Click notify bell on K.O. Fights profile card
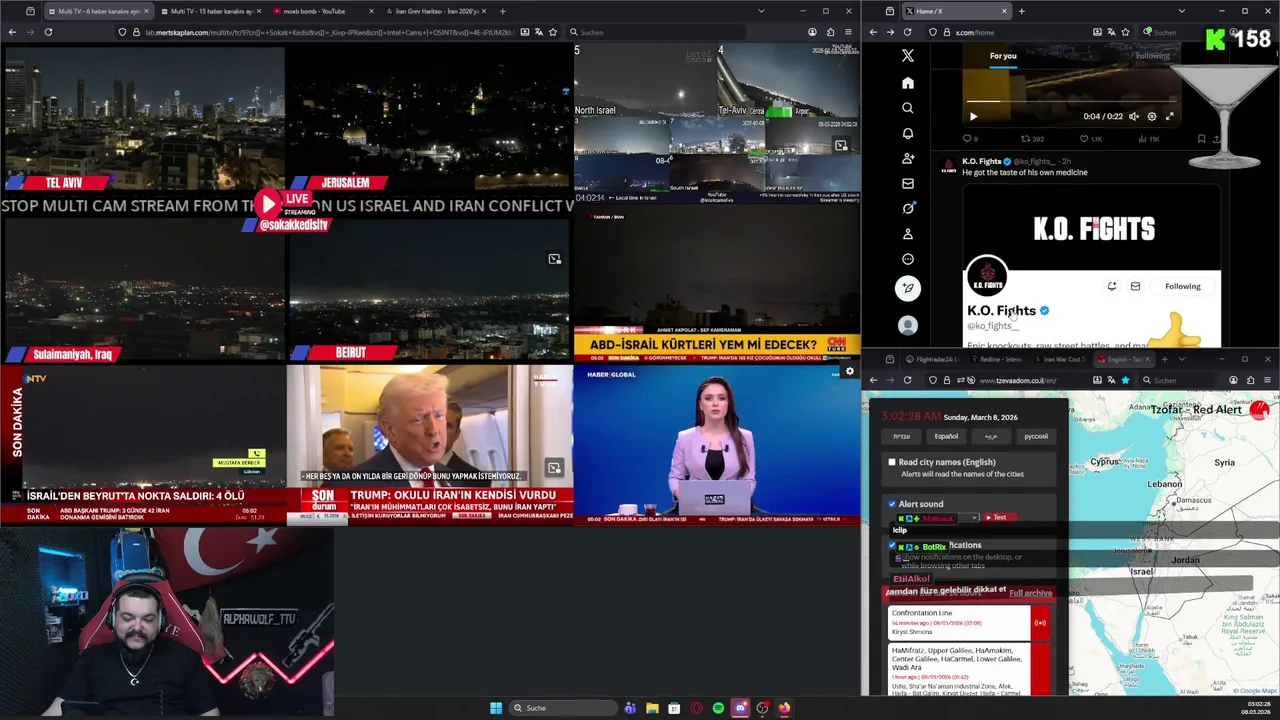The height and width of the screenshot is (720, 1280). [1111, 286]
